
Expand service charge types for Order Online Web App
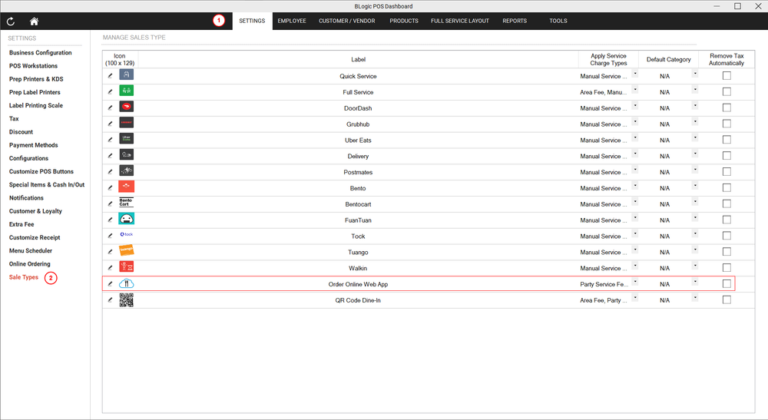tap(635, 282)
